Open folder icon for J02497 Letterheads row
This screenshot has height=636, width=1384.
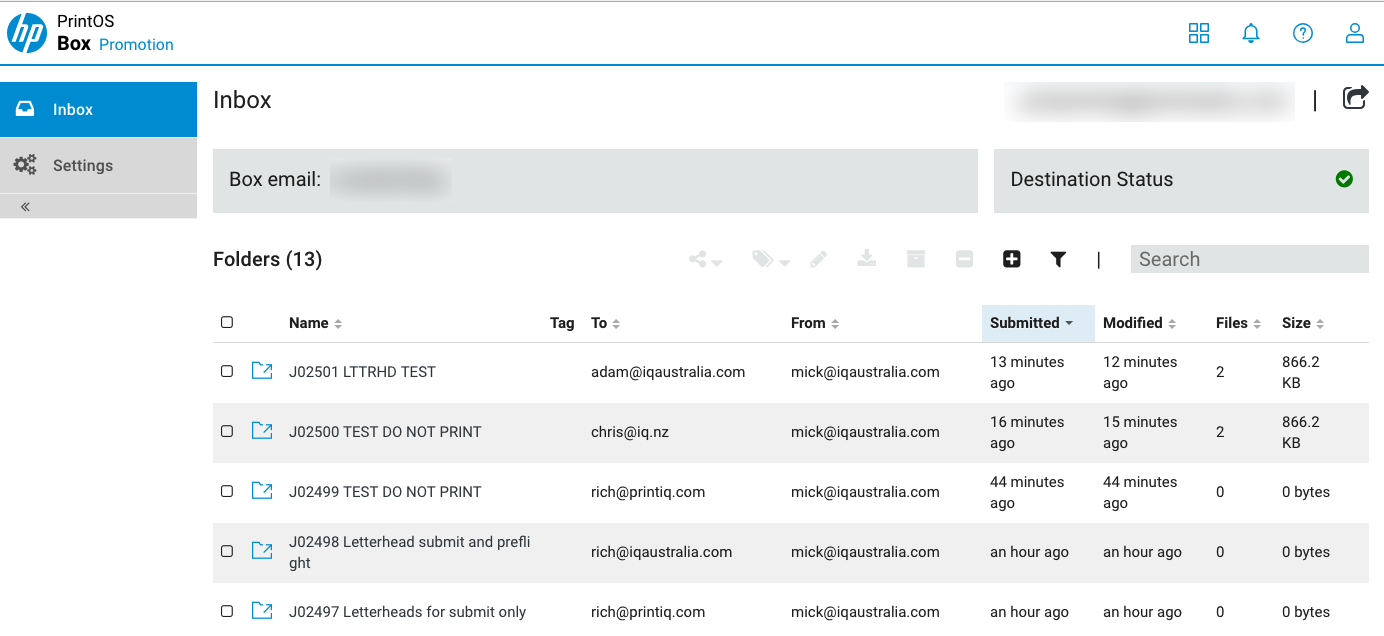coord(262,611)
